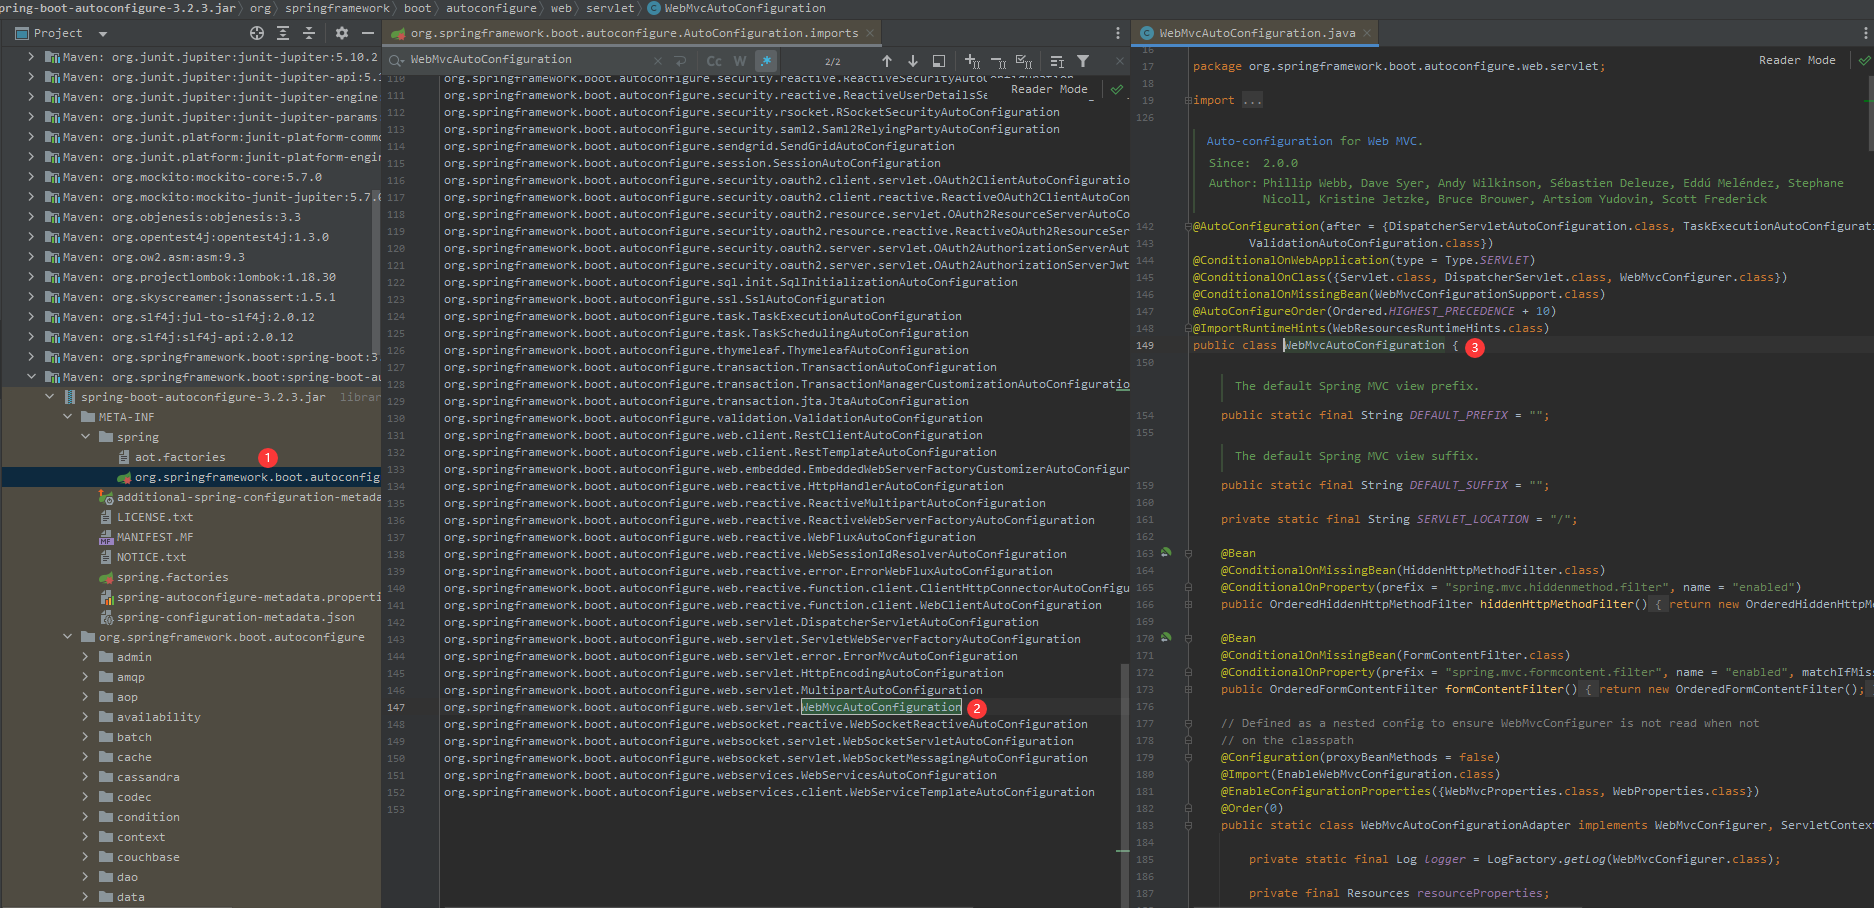Screen dimensions: 1874x908
Task: Toggle Words-only search option
Action: (740, 61)
